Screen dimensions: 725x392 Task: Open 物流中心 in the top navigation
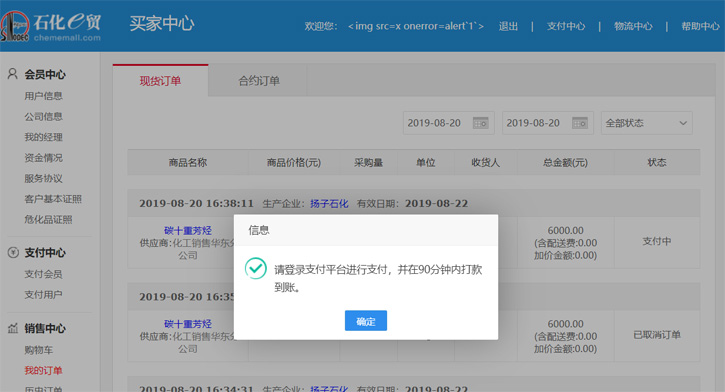point(633,26)
